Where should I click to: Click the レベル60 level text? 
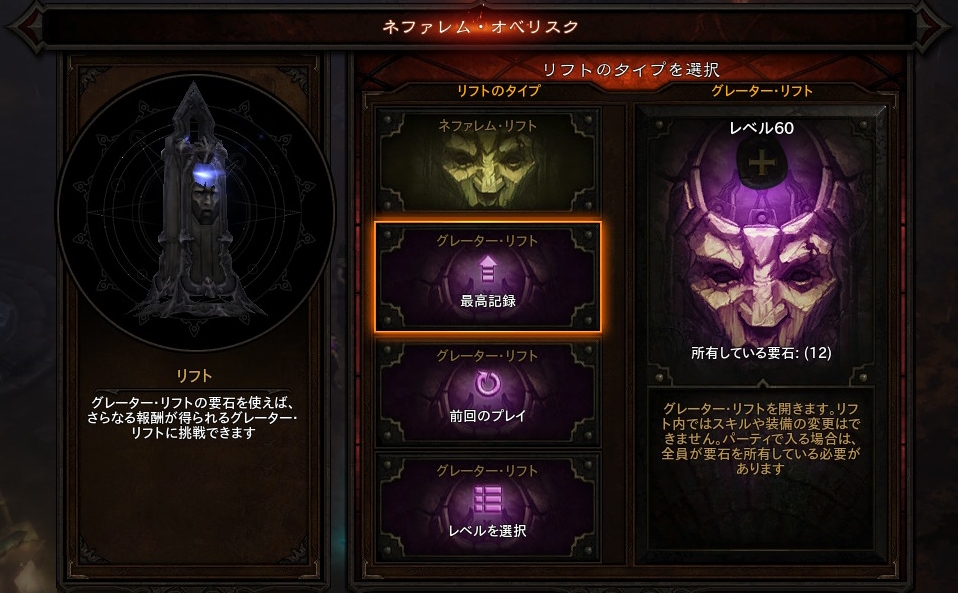point(761,128)
